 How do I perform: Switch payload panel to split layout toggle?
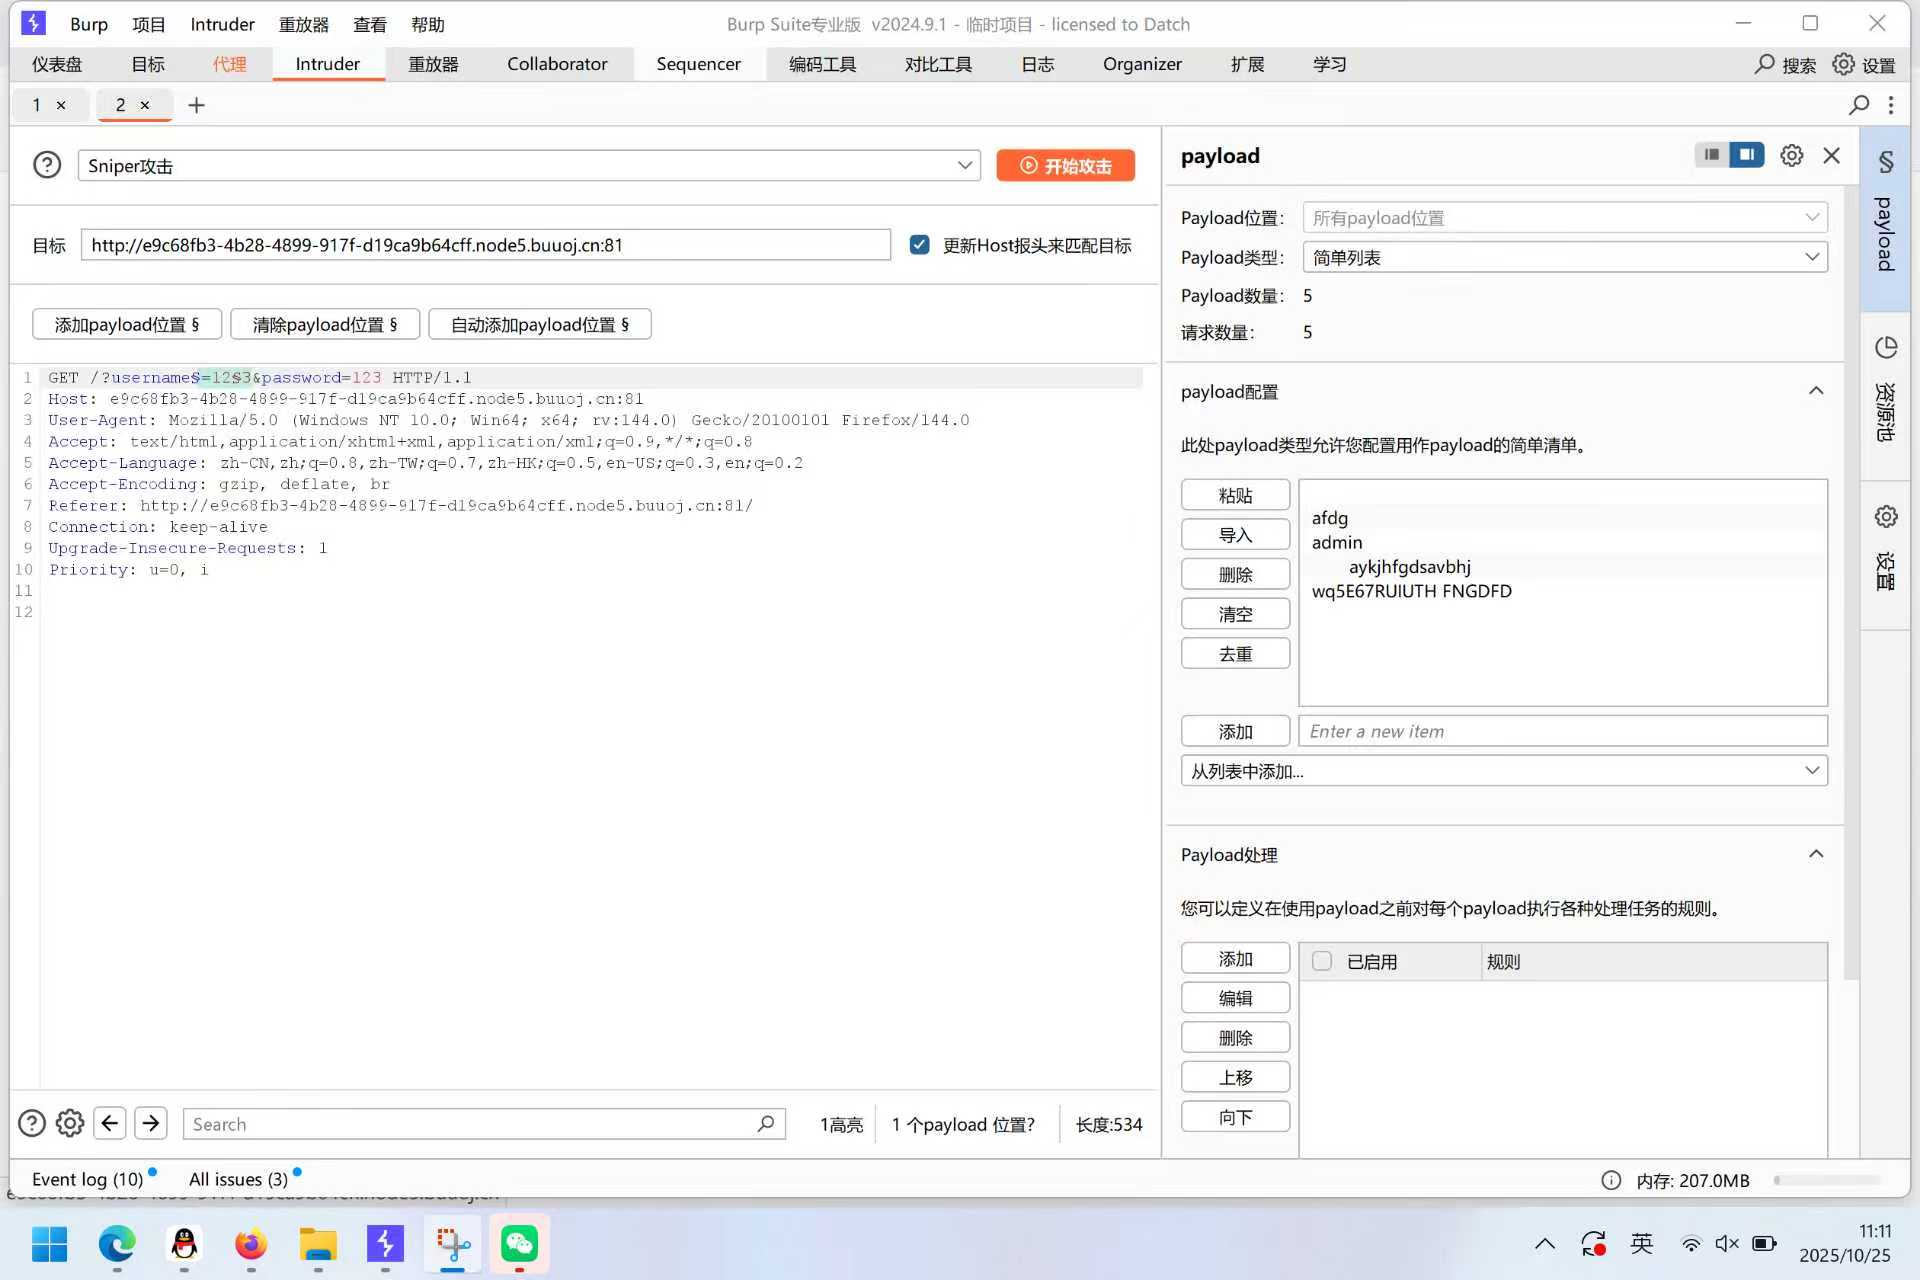click(1746, 155)
